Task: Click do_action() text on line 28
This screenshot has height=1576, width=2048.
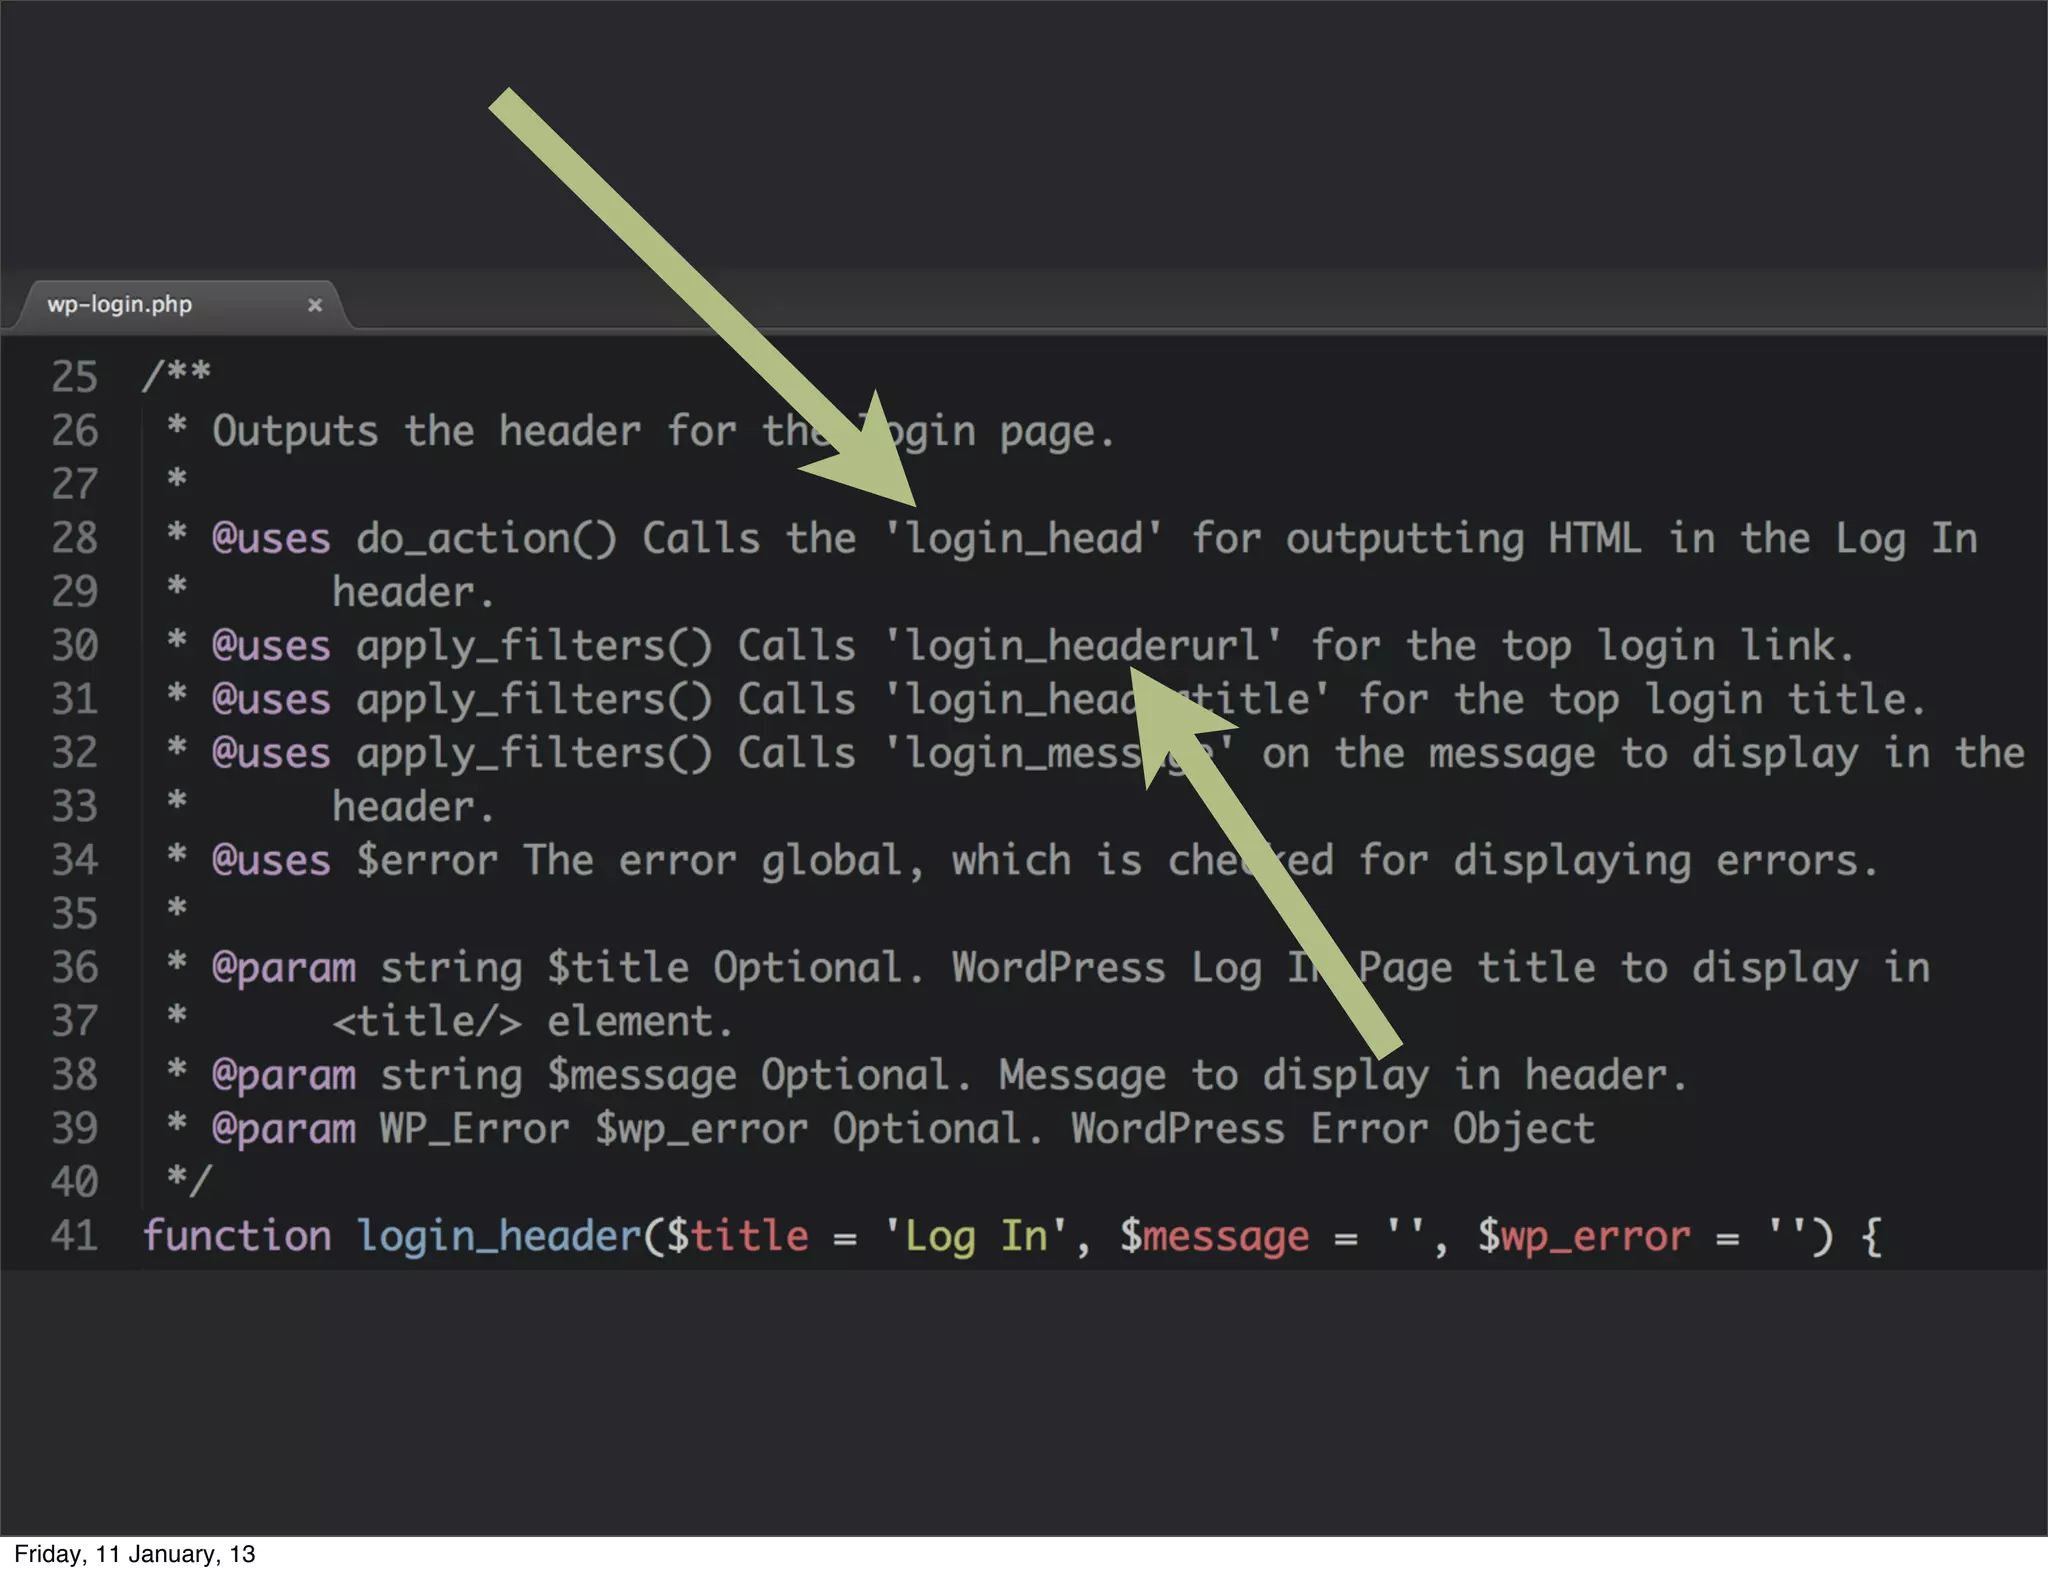Action: (486, 539)
